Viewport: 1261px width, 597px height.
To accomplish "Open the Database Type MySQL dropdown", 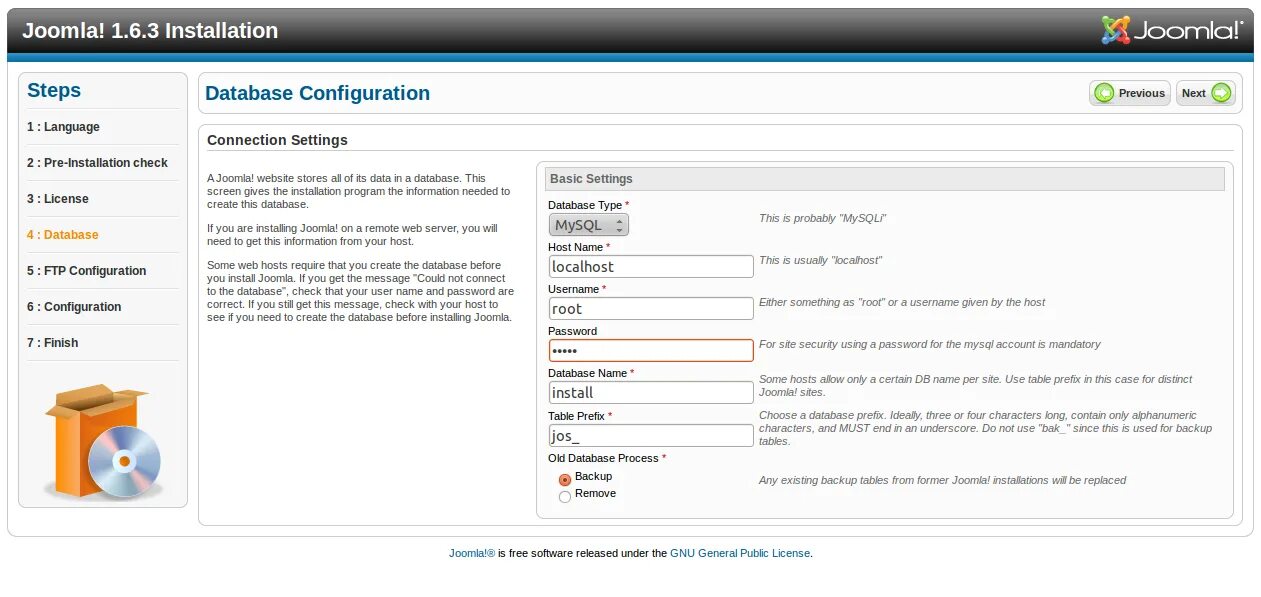I will click(x=588, y=225).
